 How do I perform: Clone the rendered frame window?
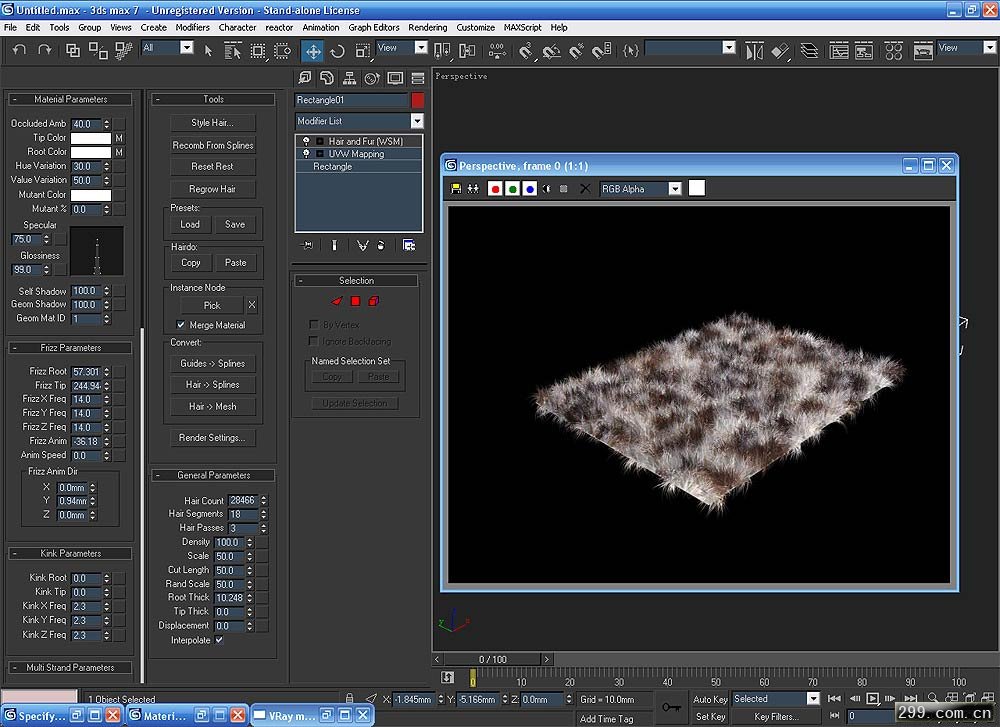point(473,189)
